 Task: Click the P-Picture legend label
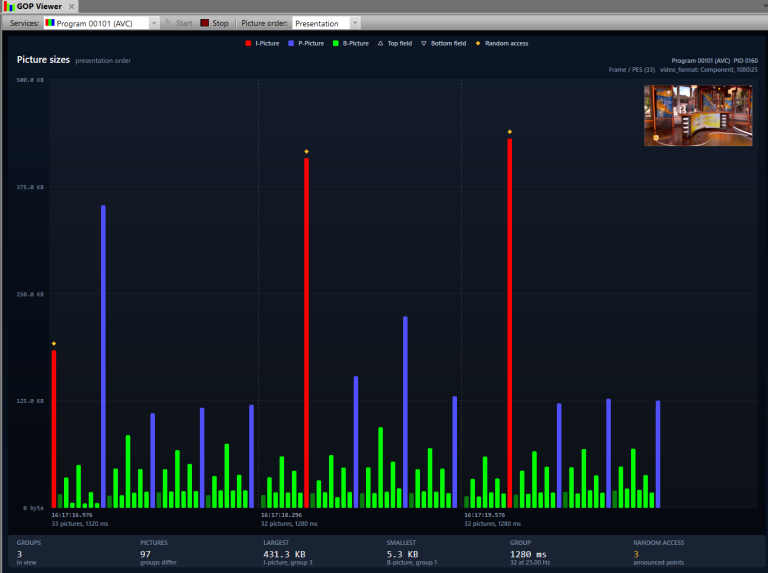point(311,44)
